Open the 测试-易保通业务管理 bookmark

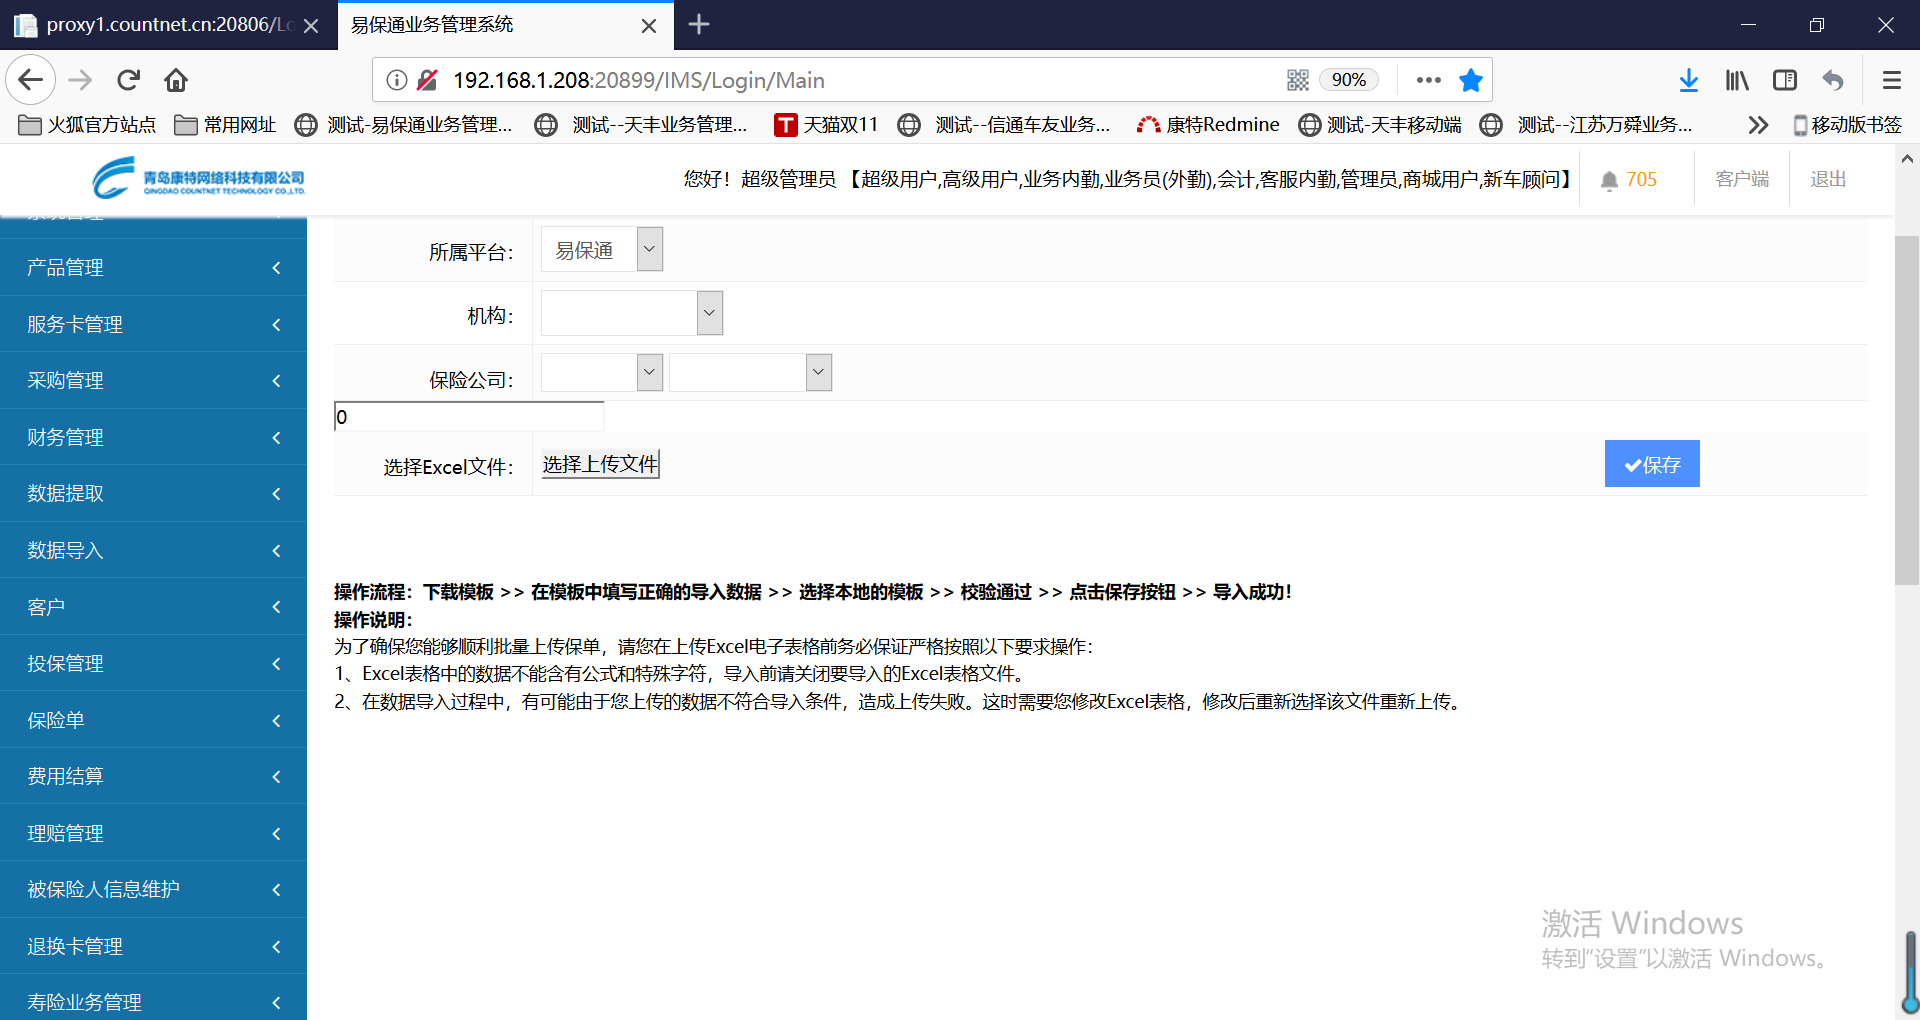tap(404, 125)
